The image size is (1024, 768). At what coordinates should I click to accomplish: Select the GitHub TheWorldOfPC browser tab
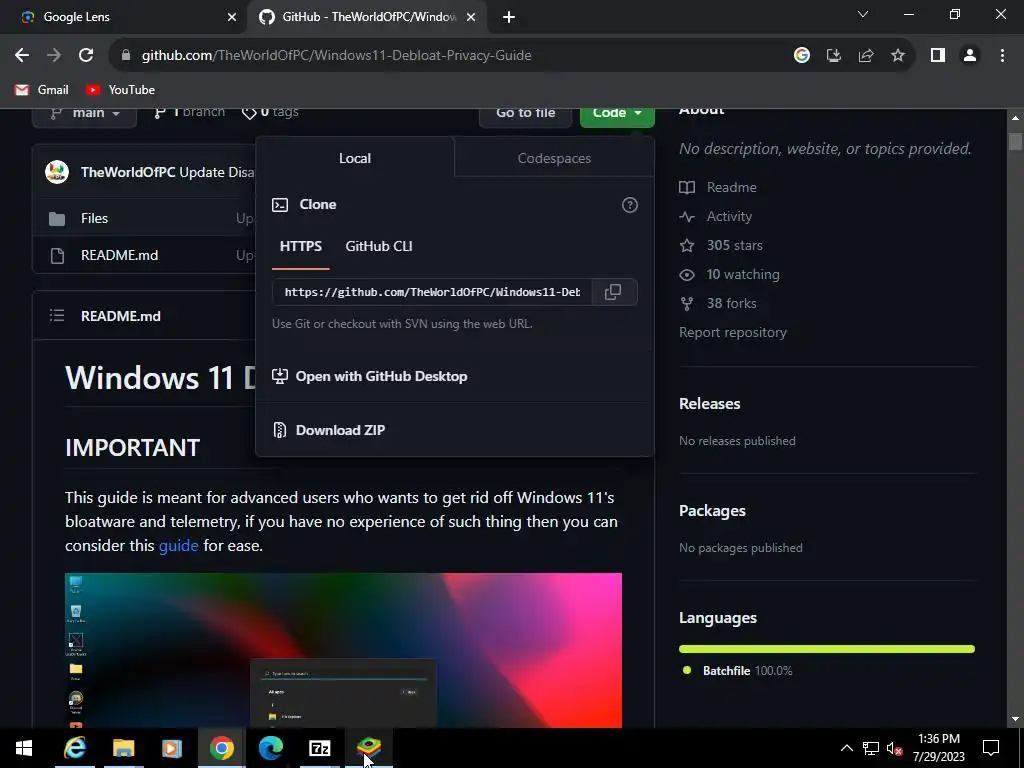coord(366,18)
